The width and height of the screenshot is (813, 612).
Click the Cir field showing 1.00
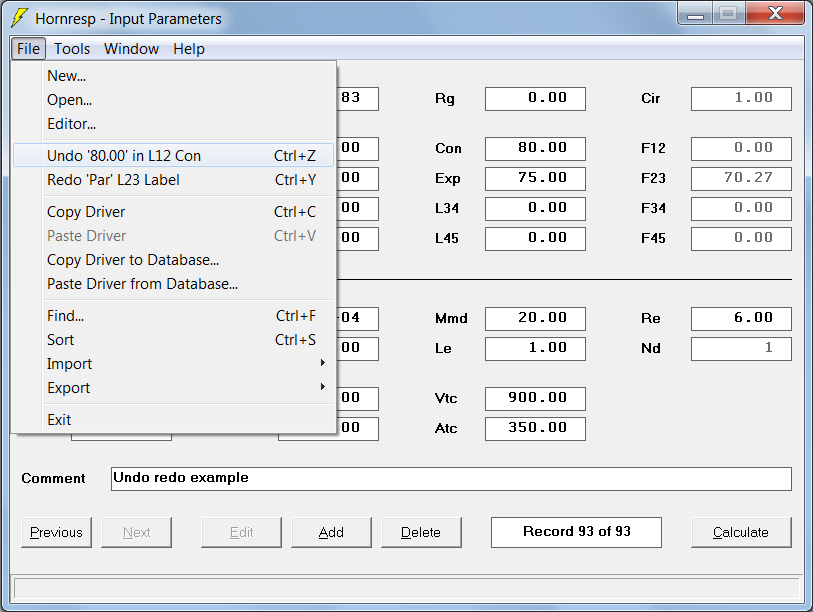[741, 99]
